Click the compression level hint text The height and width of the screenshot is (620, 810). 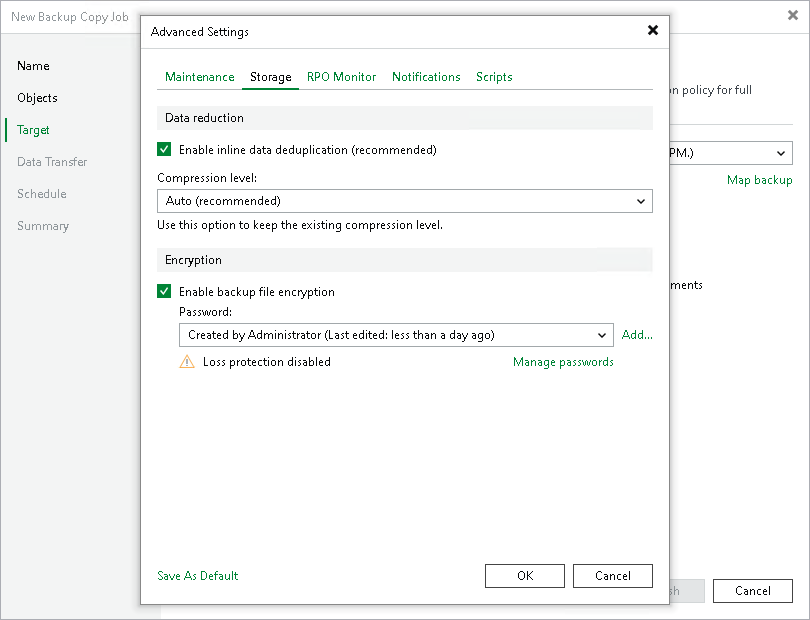point(300,225)
